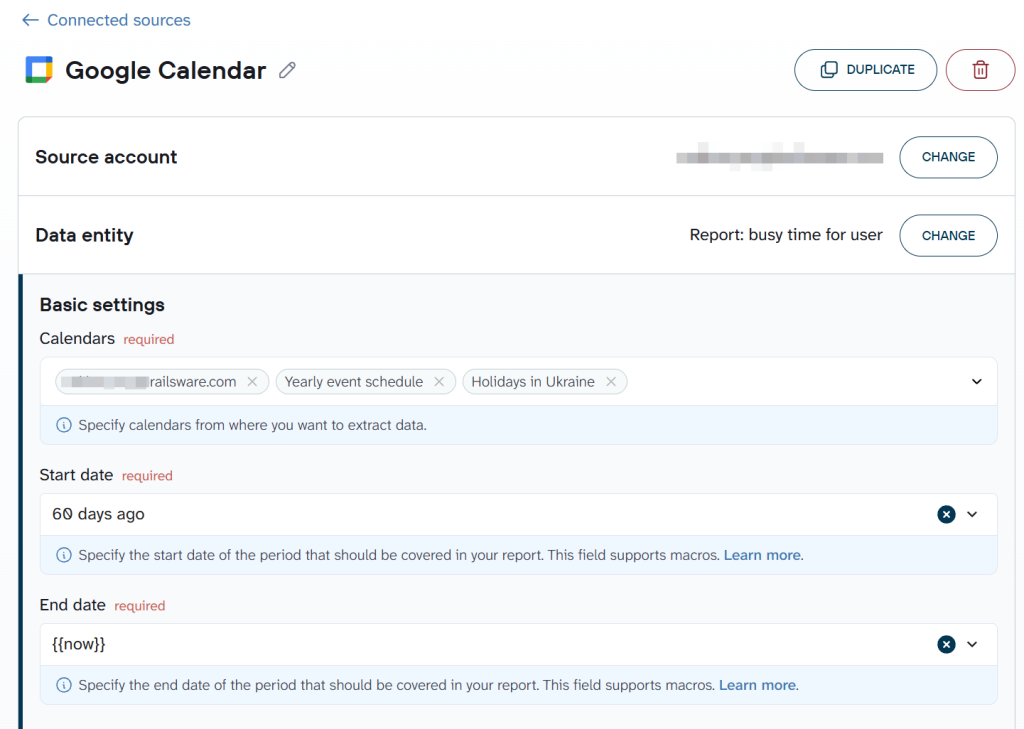Viewport: 1024px width, 729px height.
Task: Delete the source with trash icon
Action: tap(980, 70)
